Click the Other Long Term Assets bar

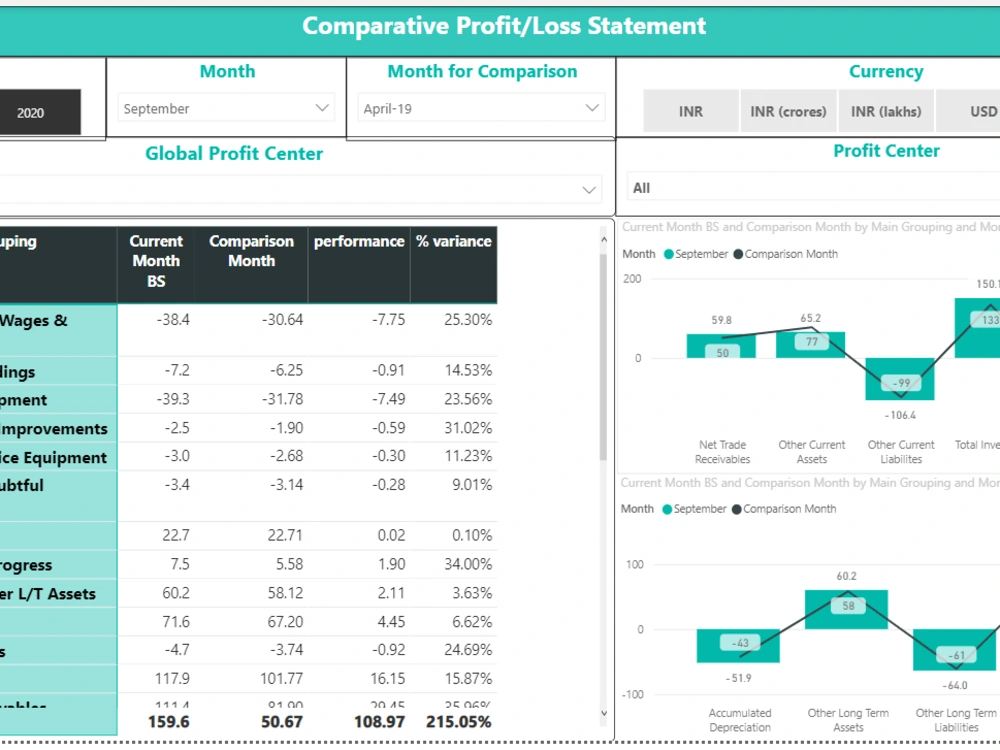point(847,608)
